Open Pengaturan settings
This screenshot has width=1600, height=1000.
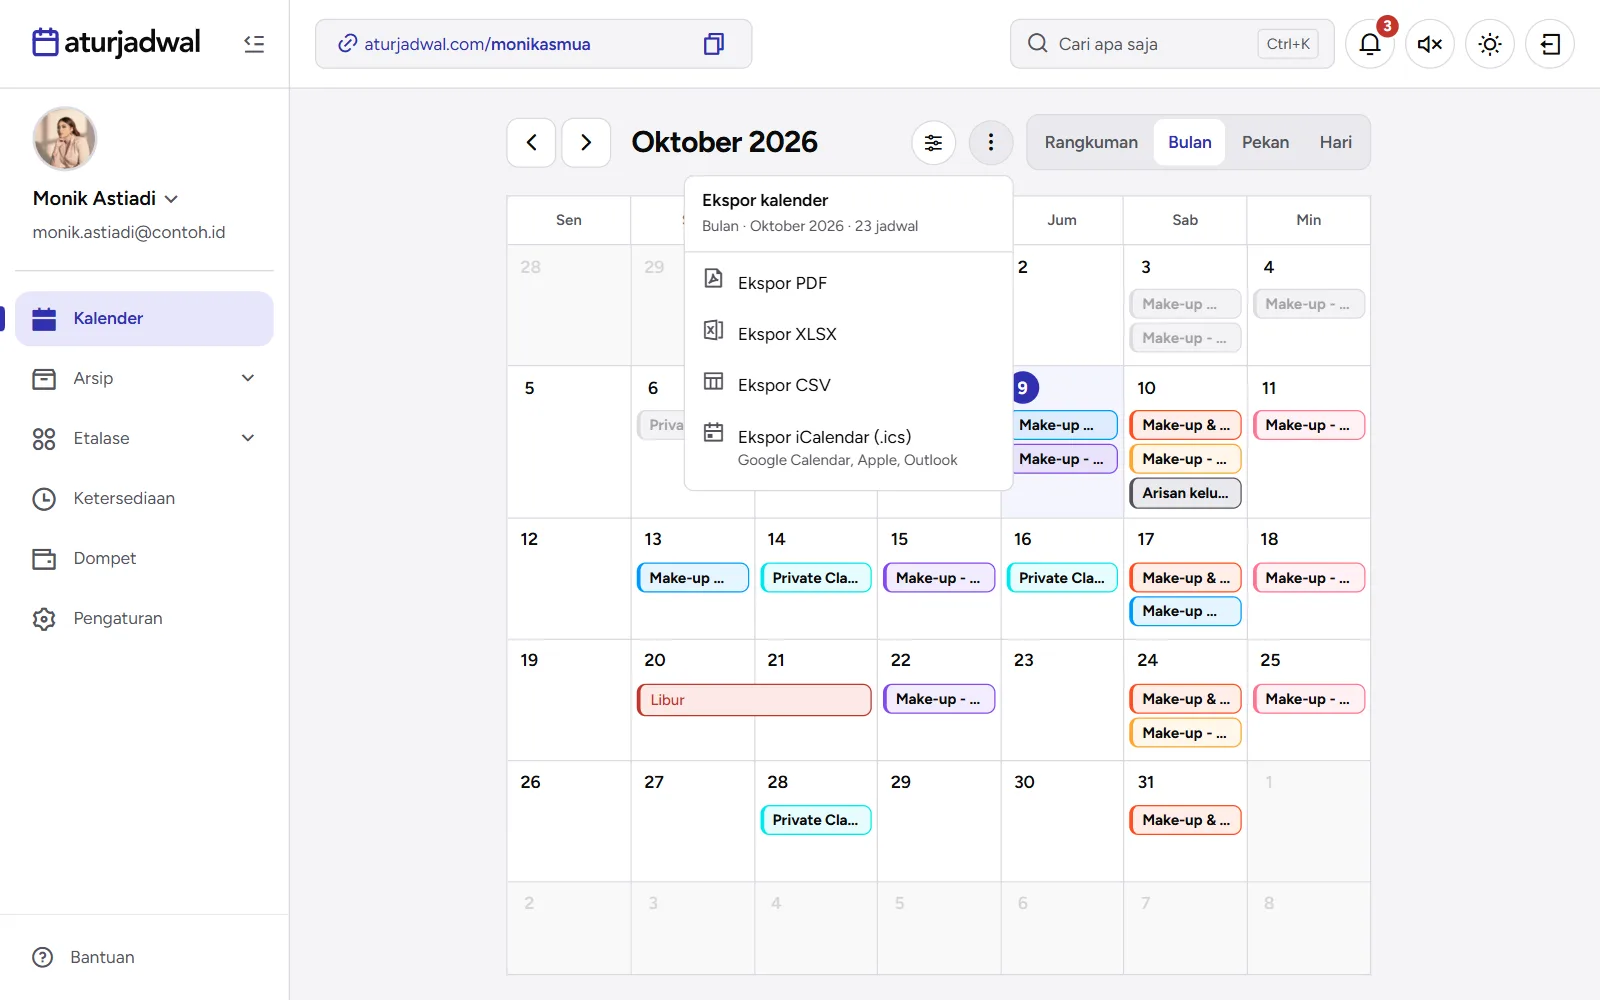[144, 618]
